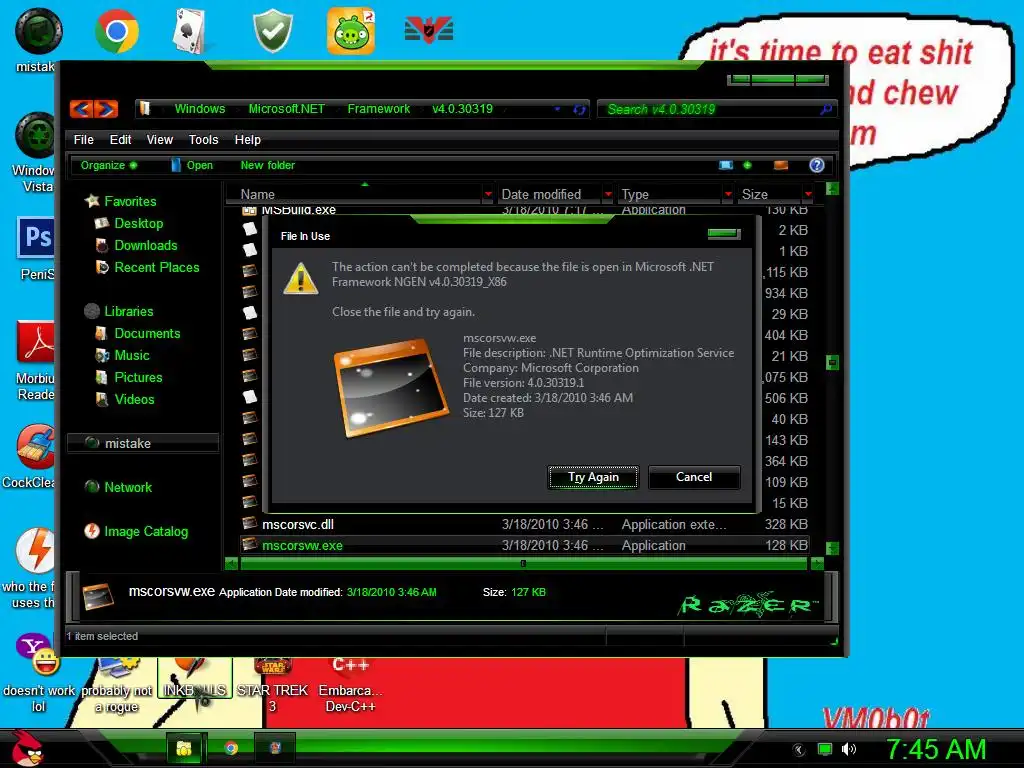The width and height of the screenshot is (1024, 768).
Task: Go back with the orange left arrow
Action: 81,108
